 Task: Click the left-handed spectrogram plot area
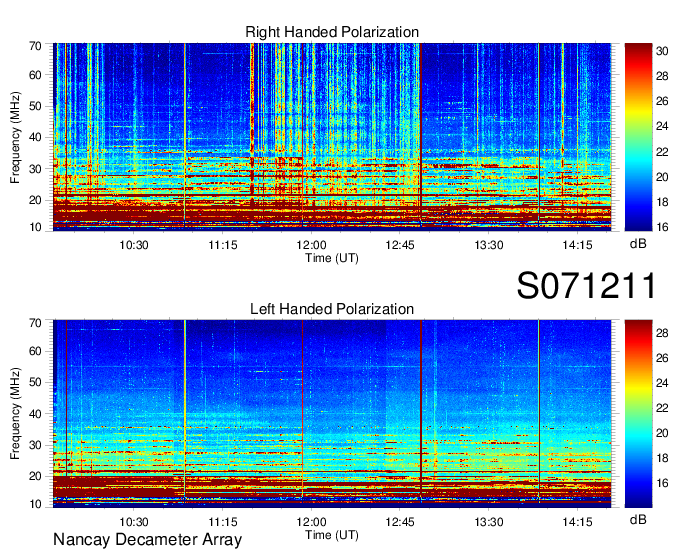pyautogui.click(x=332, y=413)
